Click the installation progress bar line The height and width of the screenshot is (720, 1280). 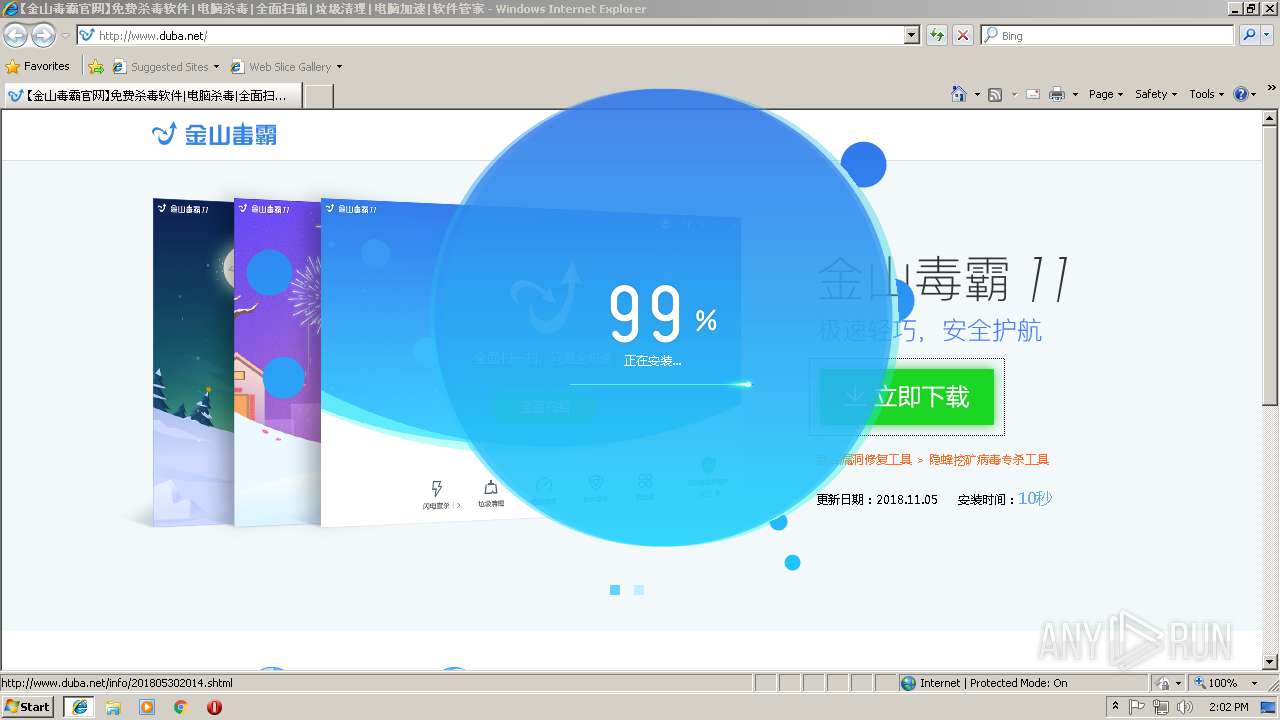coord(660,384)
